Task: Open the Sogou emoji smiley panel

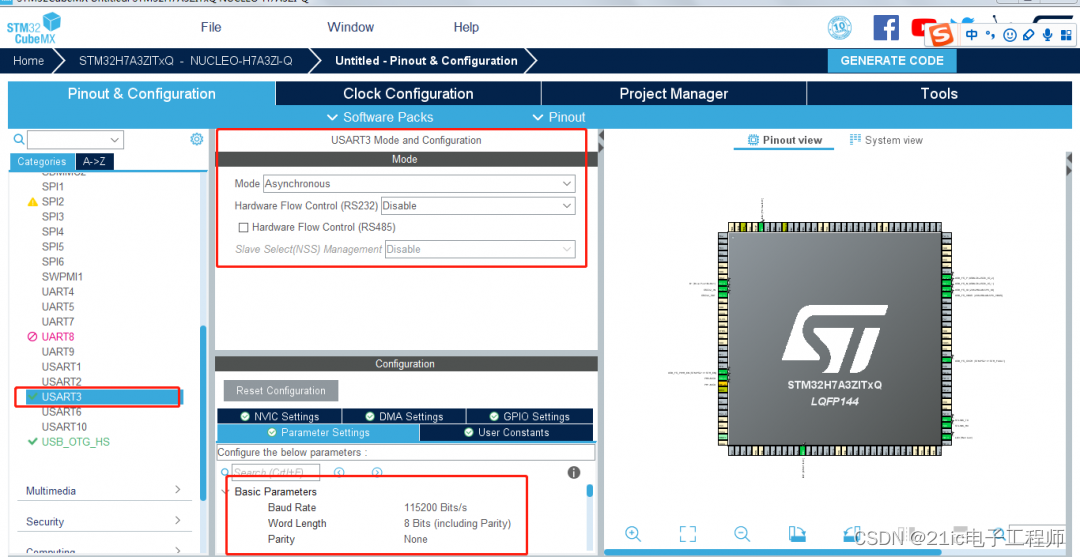Action: coord(1010,34)
